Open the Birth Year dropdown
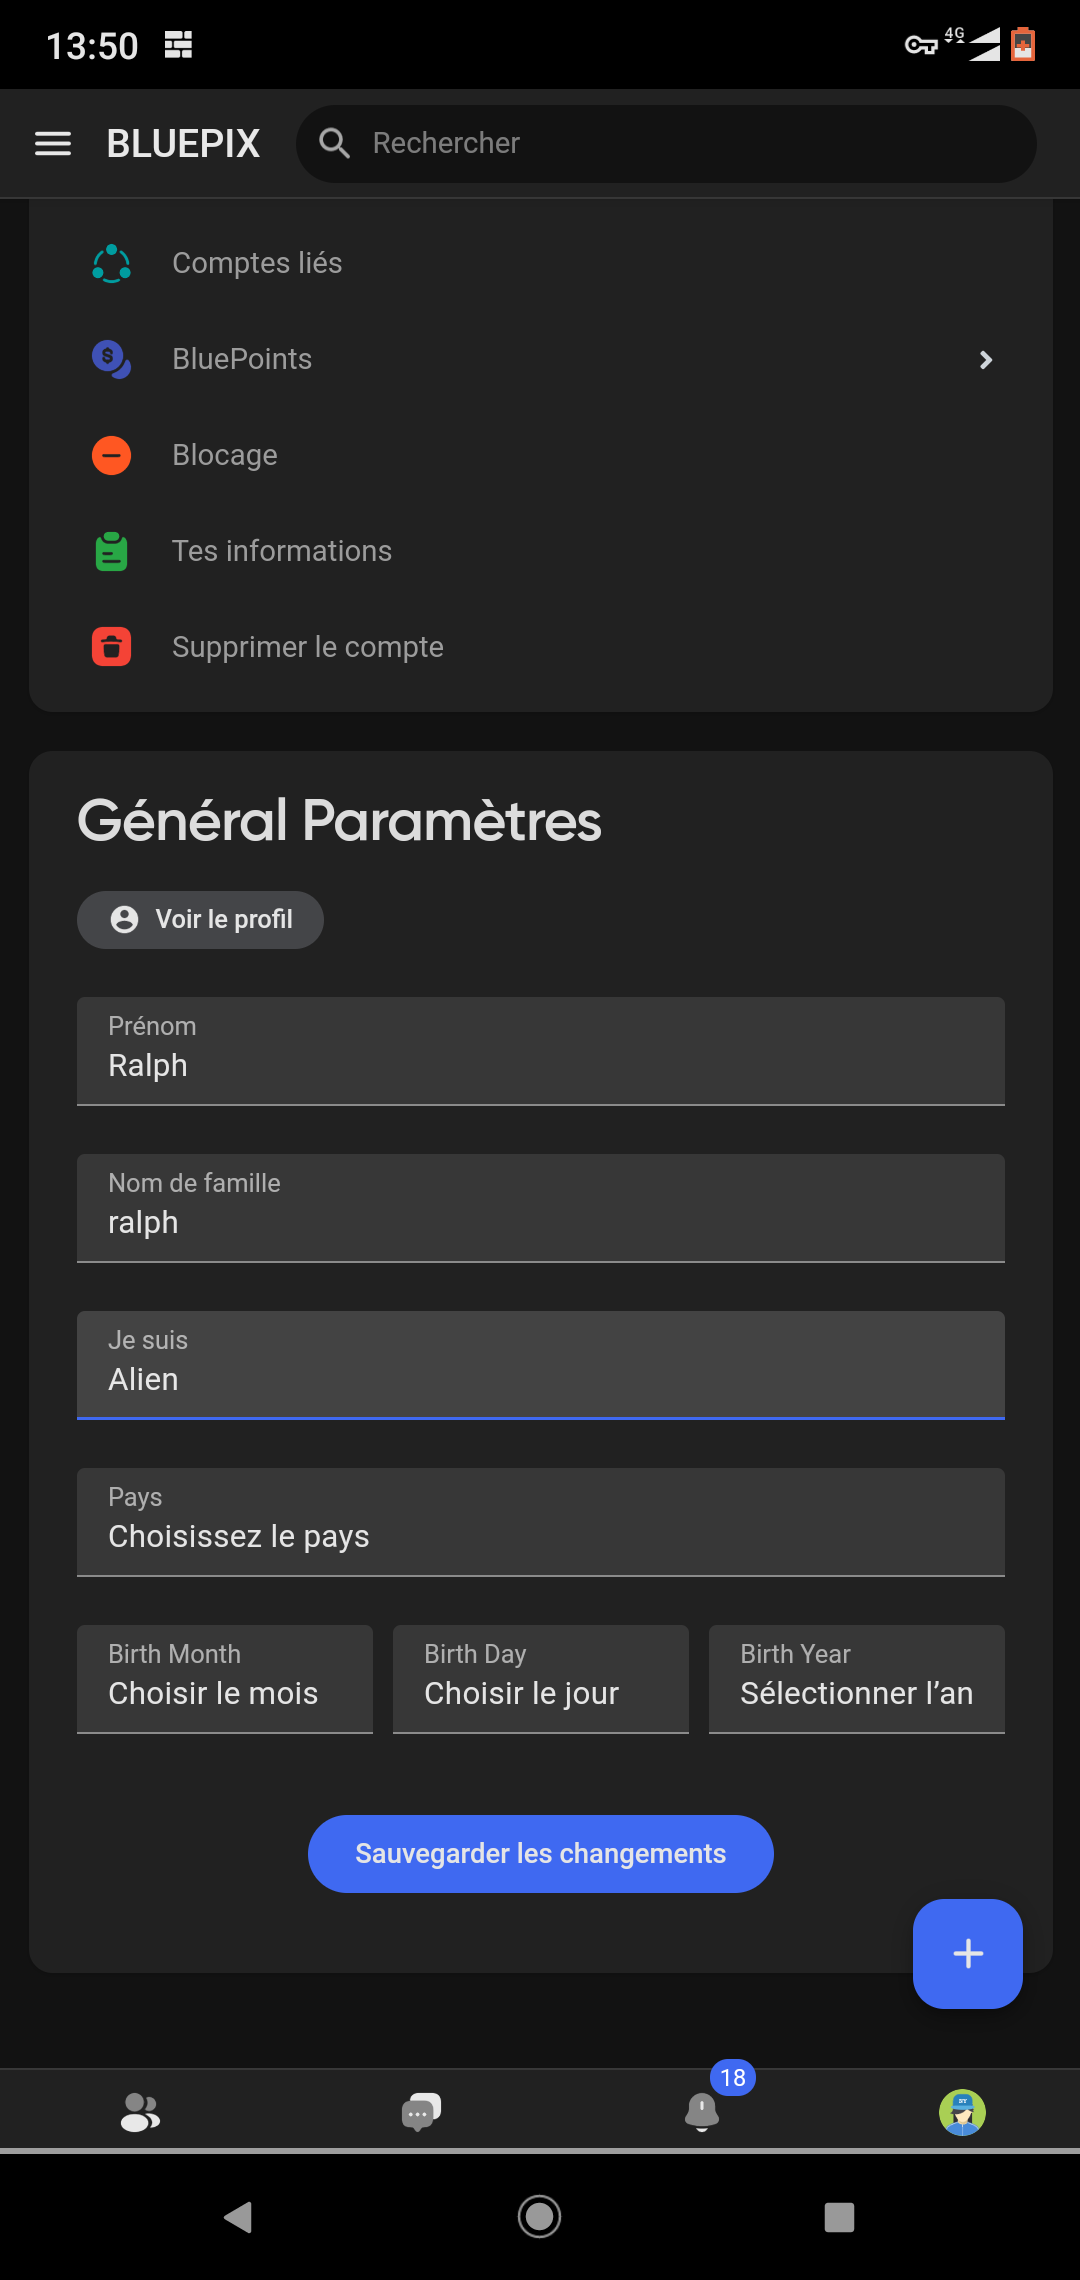Screen dimensions: 1080x2280 856,1679
